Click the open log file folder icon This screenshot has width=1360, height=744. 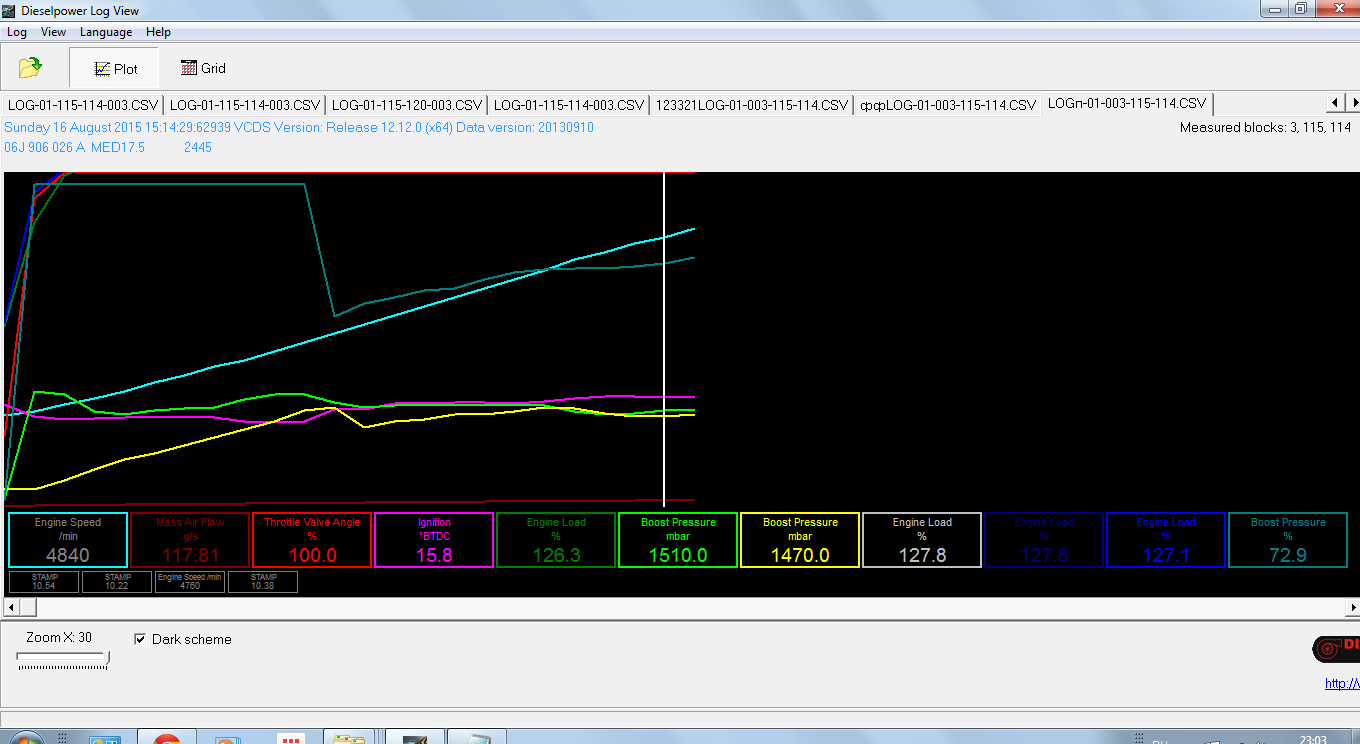tap(30, 68)
